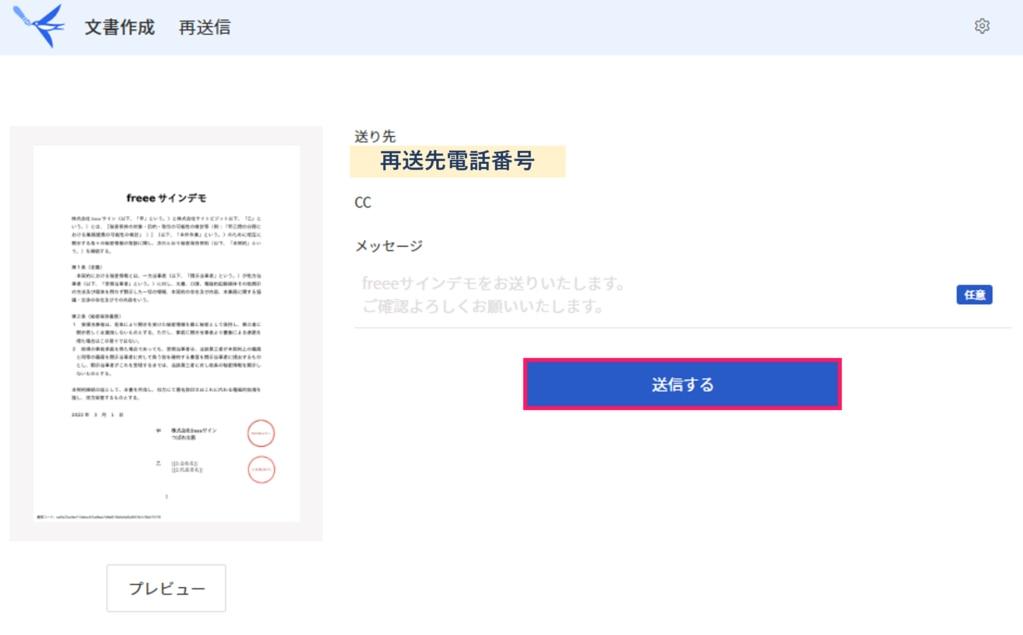Screen dimensions: 1023x635
Task: Open settings via the gear icon
Action: [982, 26]
